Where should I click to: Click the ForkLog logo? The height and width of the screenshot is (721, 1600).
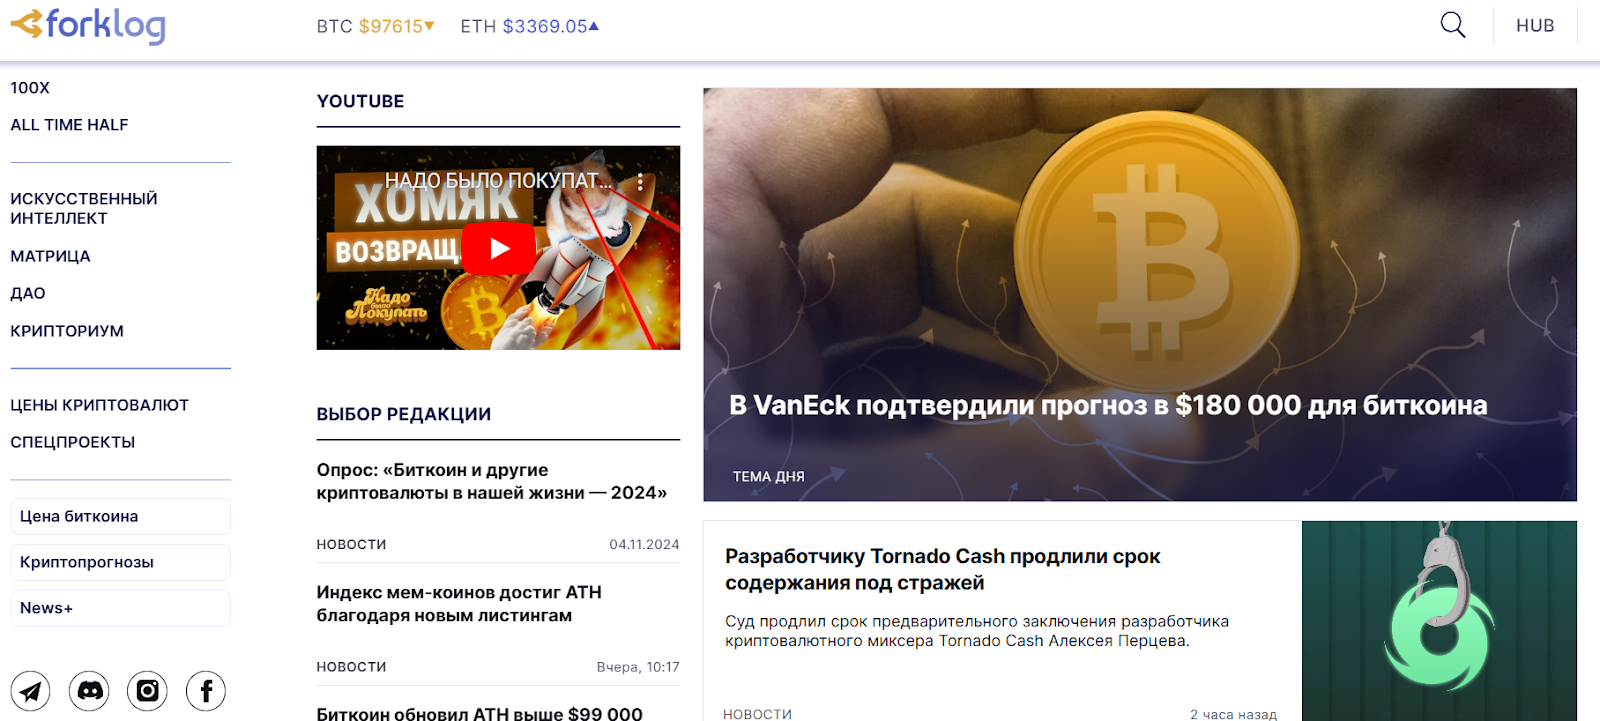[x=88, y=25]
